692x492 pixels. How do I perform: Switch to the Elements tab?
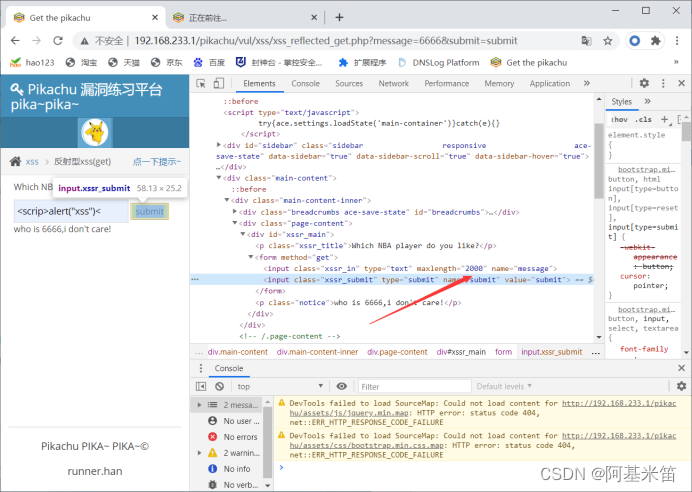259,83
